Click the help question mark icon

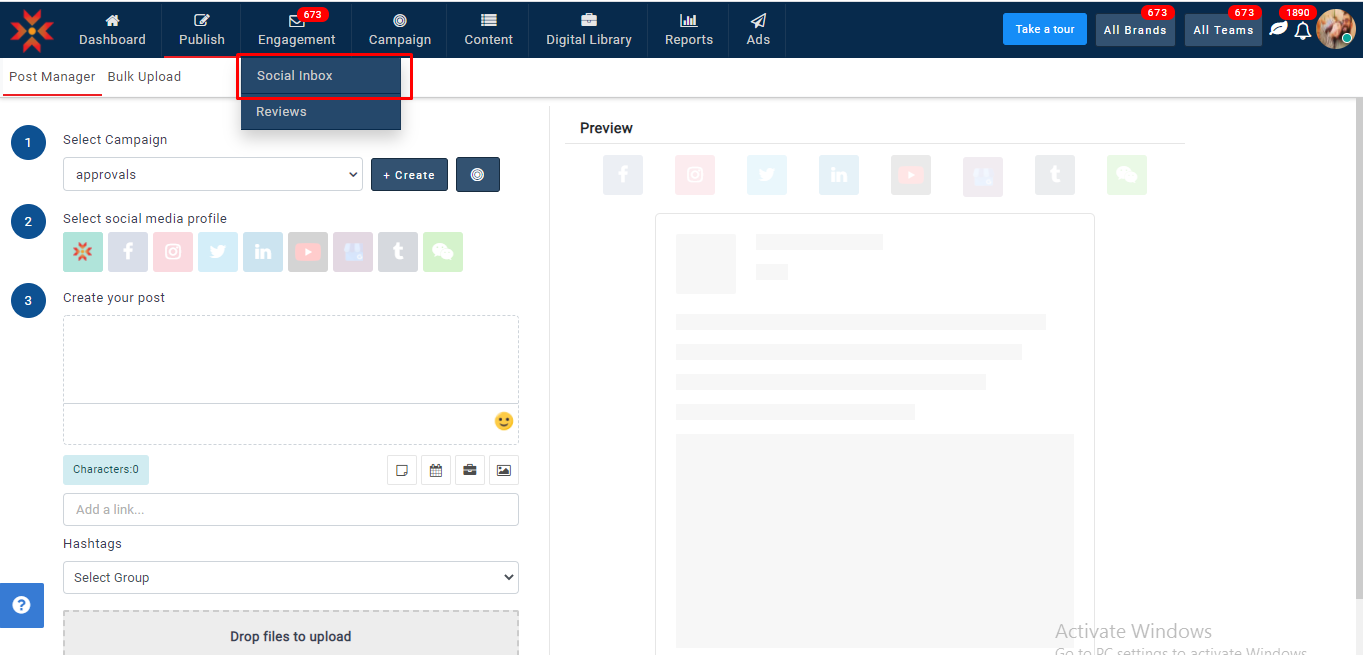pos(21,605)
